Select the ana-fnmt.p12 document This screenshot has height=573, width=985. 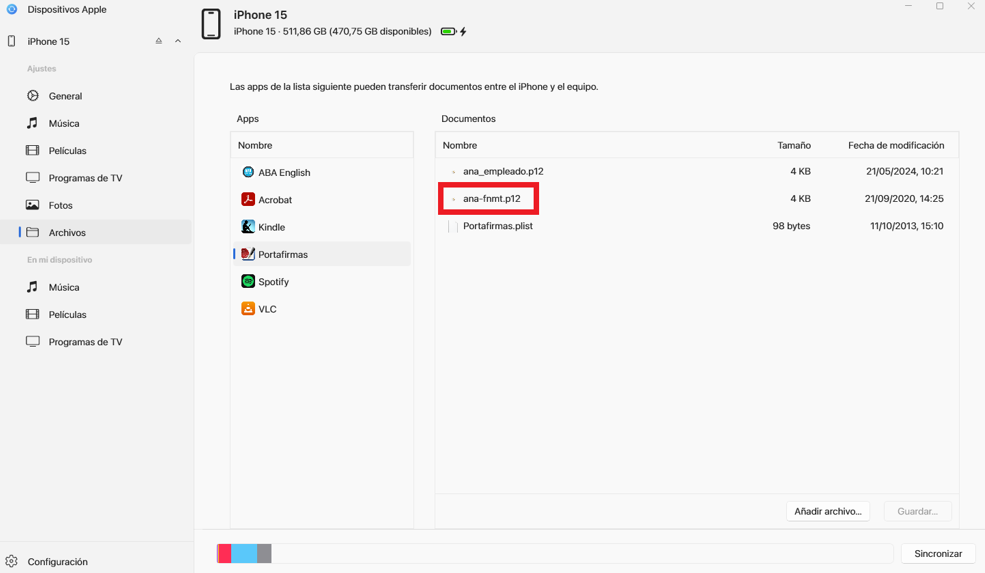pos(492,199)
